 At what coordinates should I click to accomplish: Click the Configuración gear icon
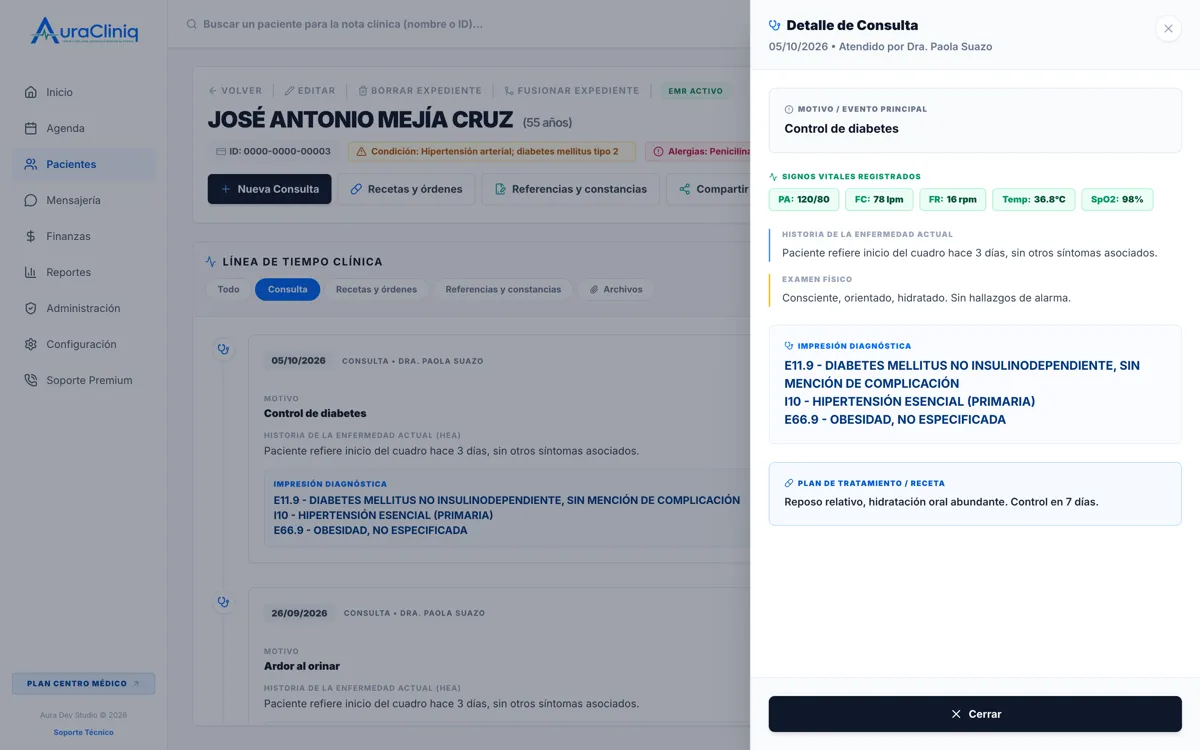[31, 344]
